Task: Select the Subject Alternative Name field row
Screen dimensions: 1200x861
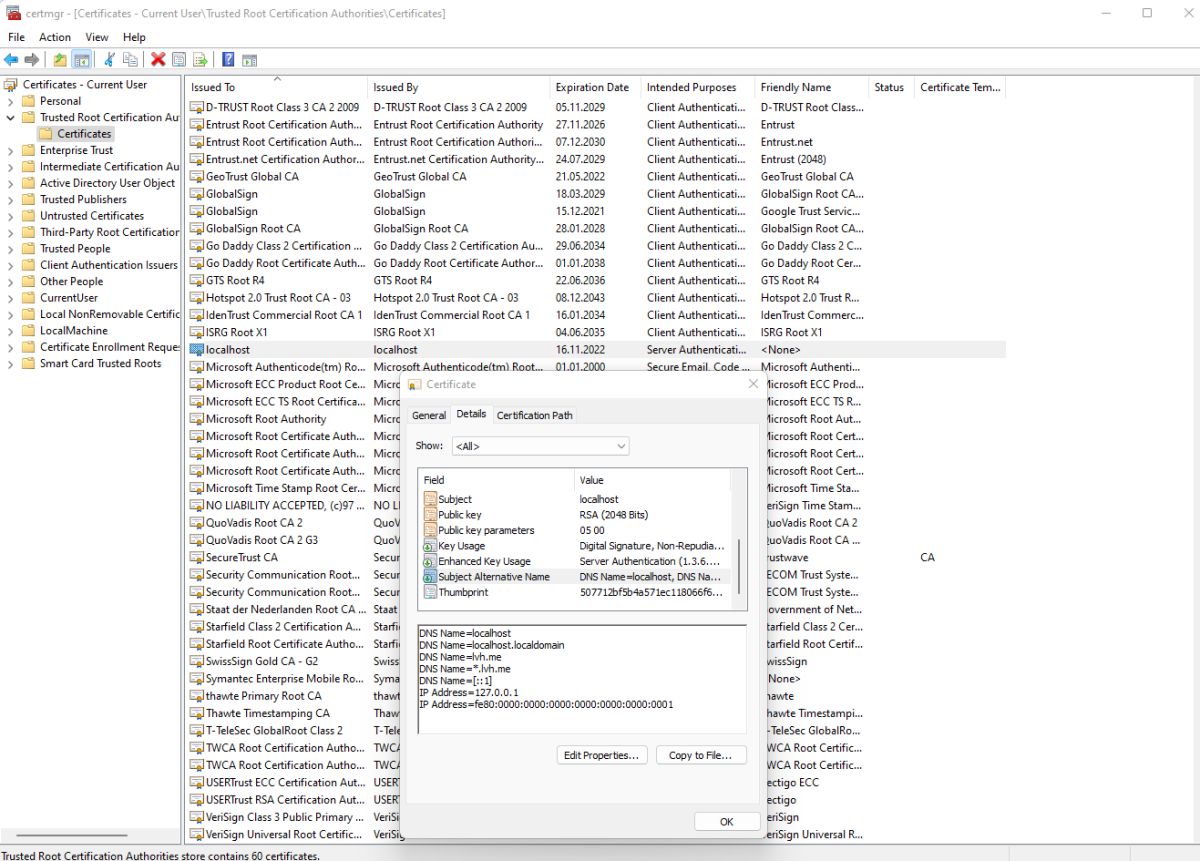Action: click(x=576, y=577)
